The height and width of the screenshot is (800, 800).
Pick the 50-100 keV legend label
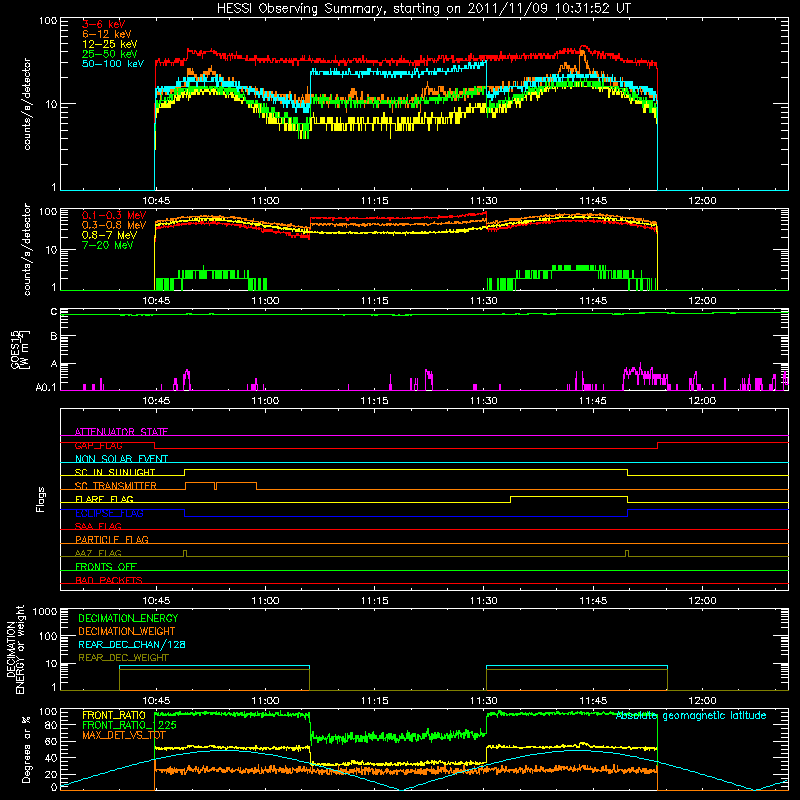pyautogui.click(x=113, y=64)
